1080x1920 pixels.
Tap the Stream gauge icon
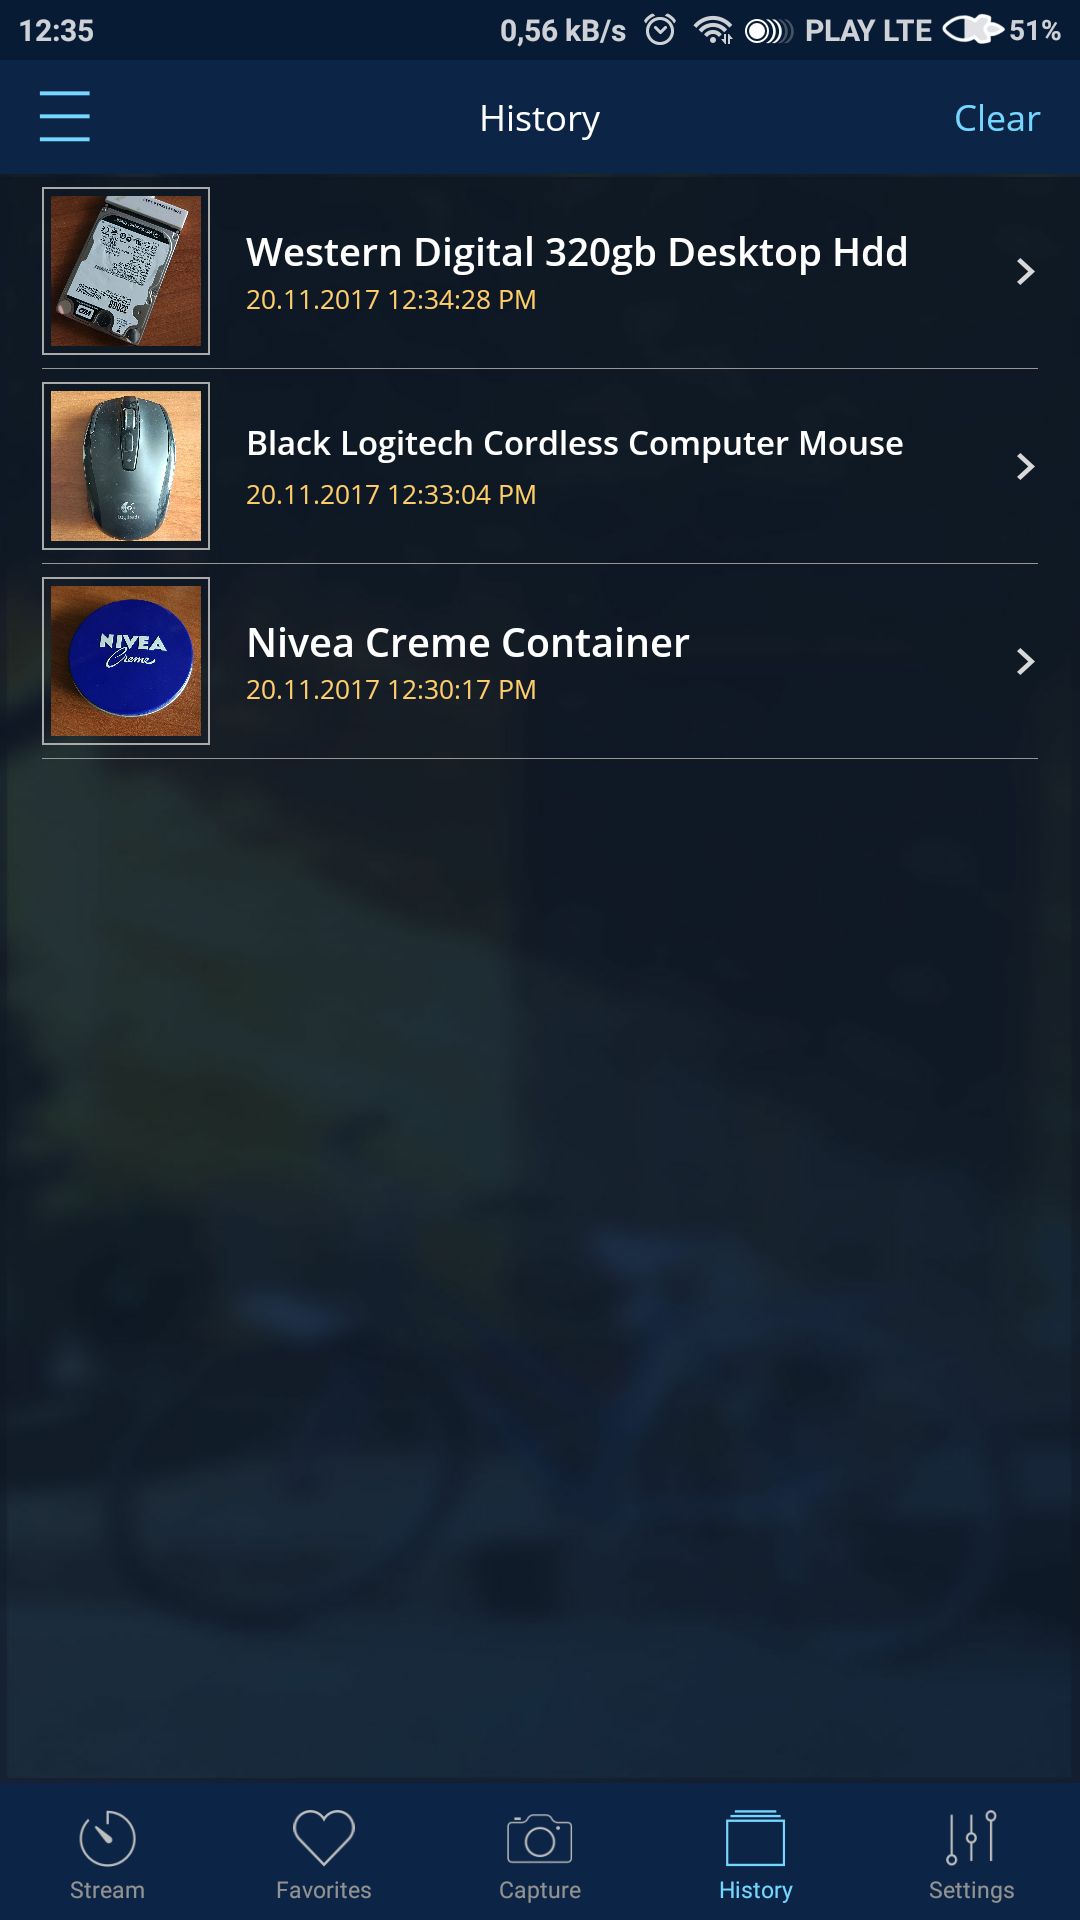[107, 1838]
